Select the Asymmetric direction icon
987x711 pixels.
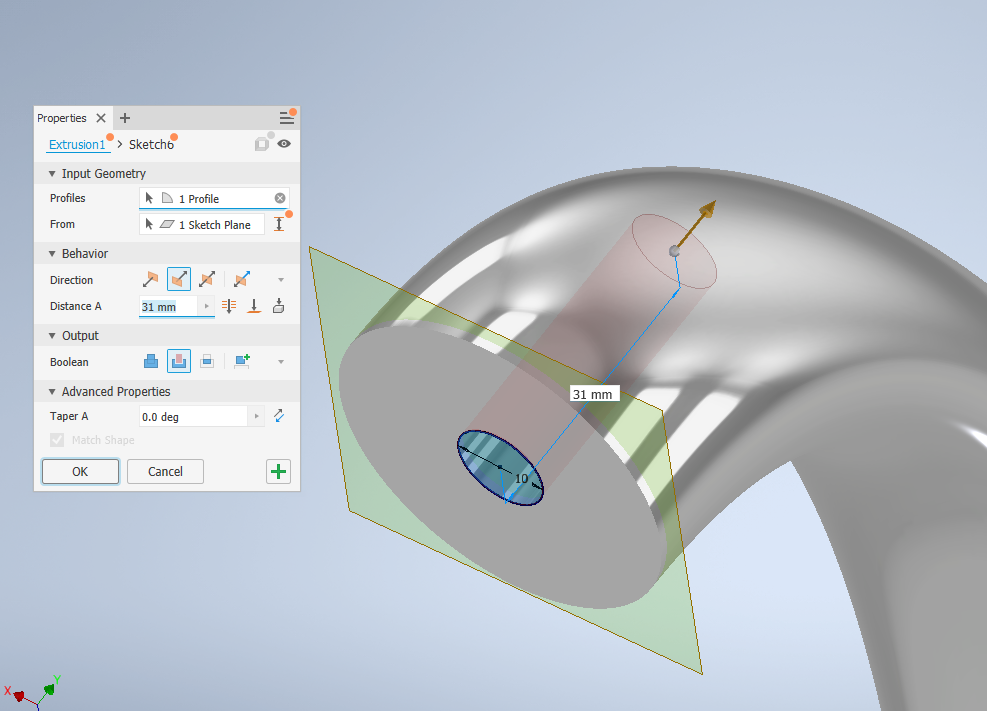(241, 280)
